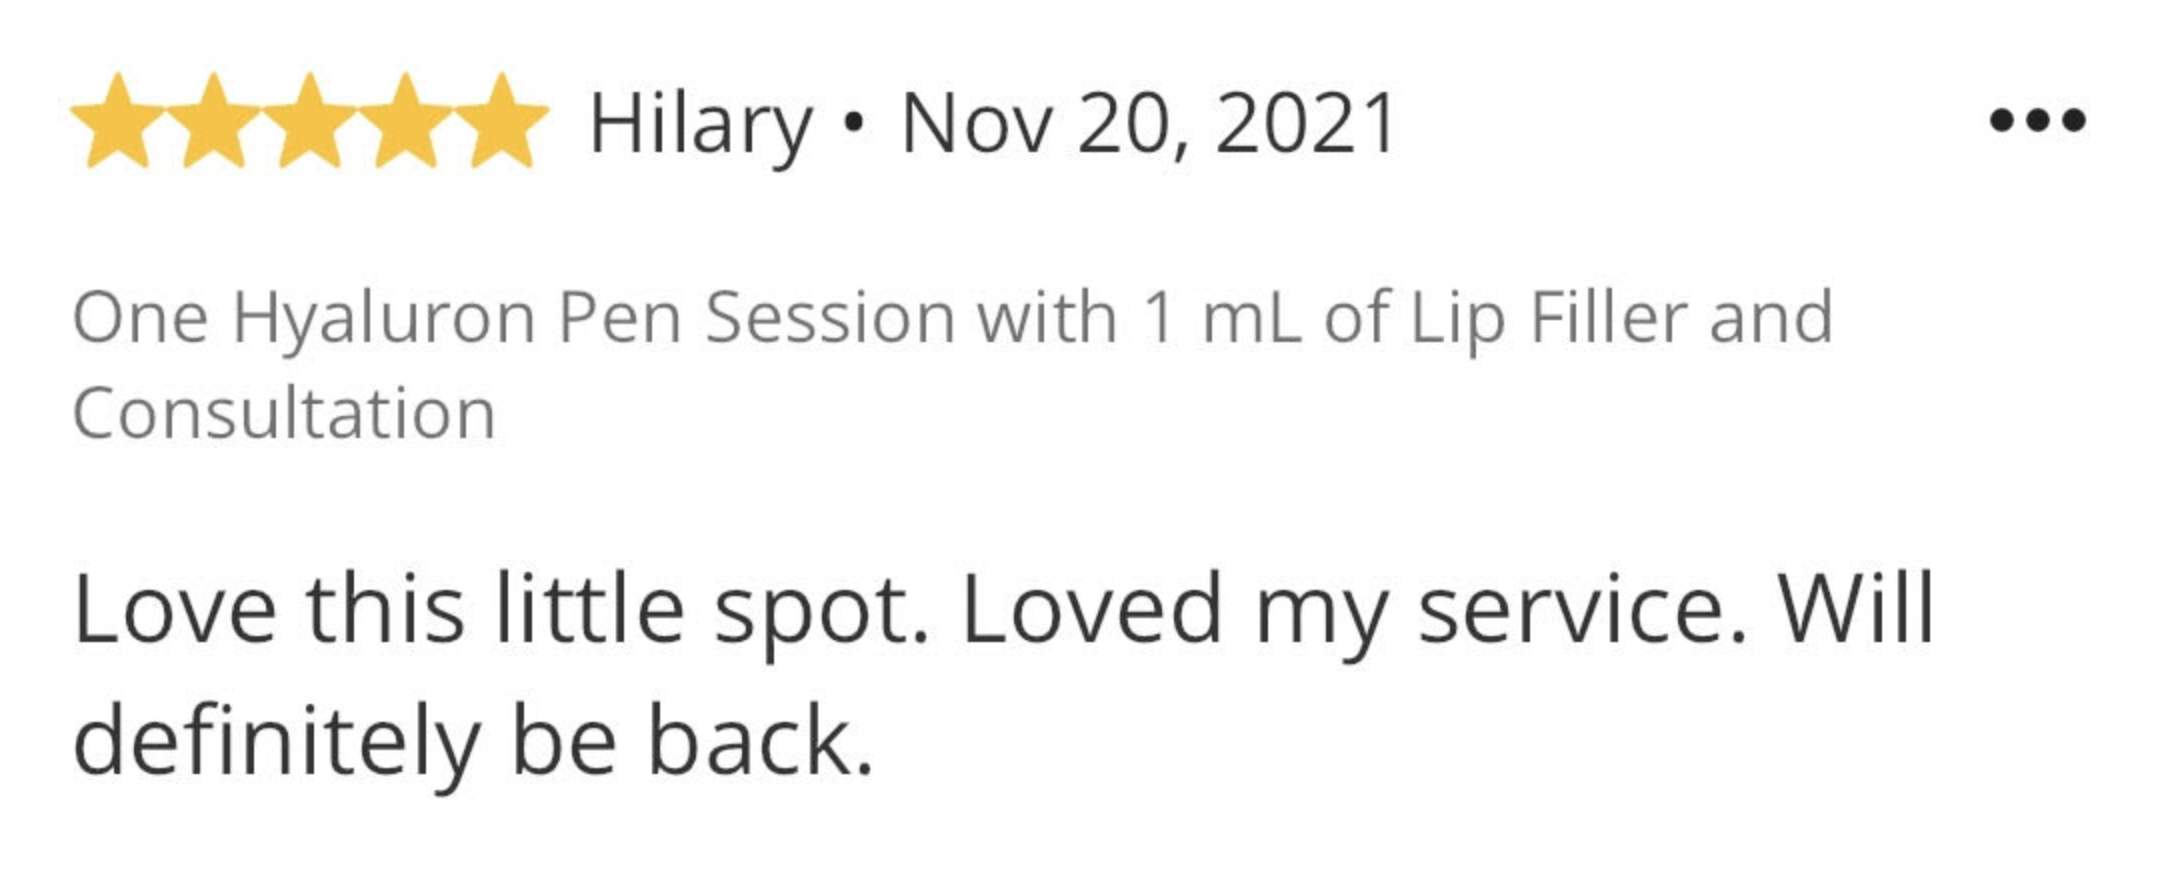The height and width of the screenshot is (874, 2162).
Task: Tap the third (middle) rating star
Action: (x=309, y=121)
